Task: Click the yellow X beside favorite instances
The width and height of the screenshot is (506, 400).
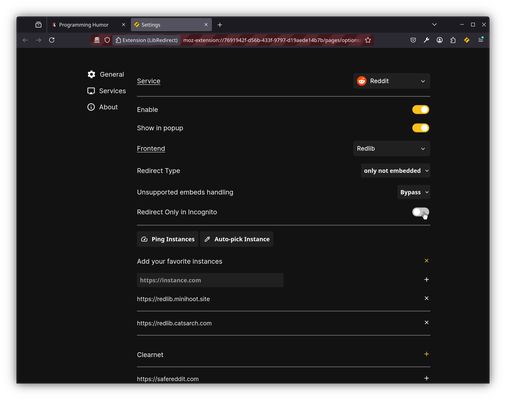Action: coord(426,261)
